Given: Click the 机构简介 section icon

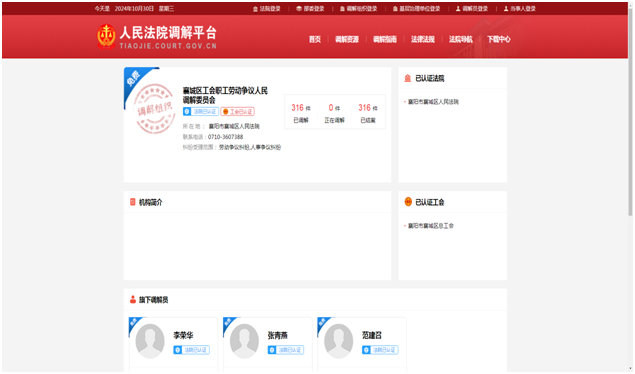Looking at the screenshot, I should point(132,202).
